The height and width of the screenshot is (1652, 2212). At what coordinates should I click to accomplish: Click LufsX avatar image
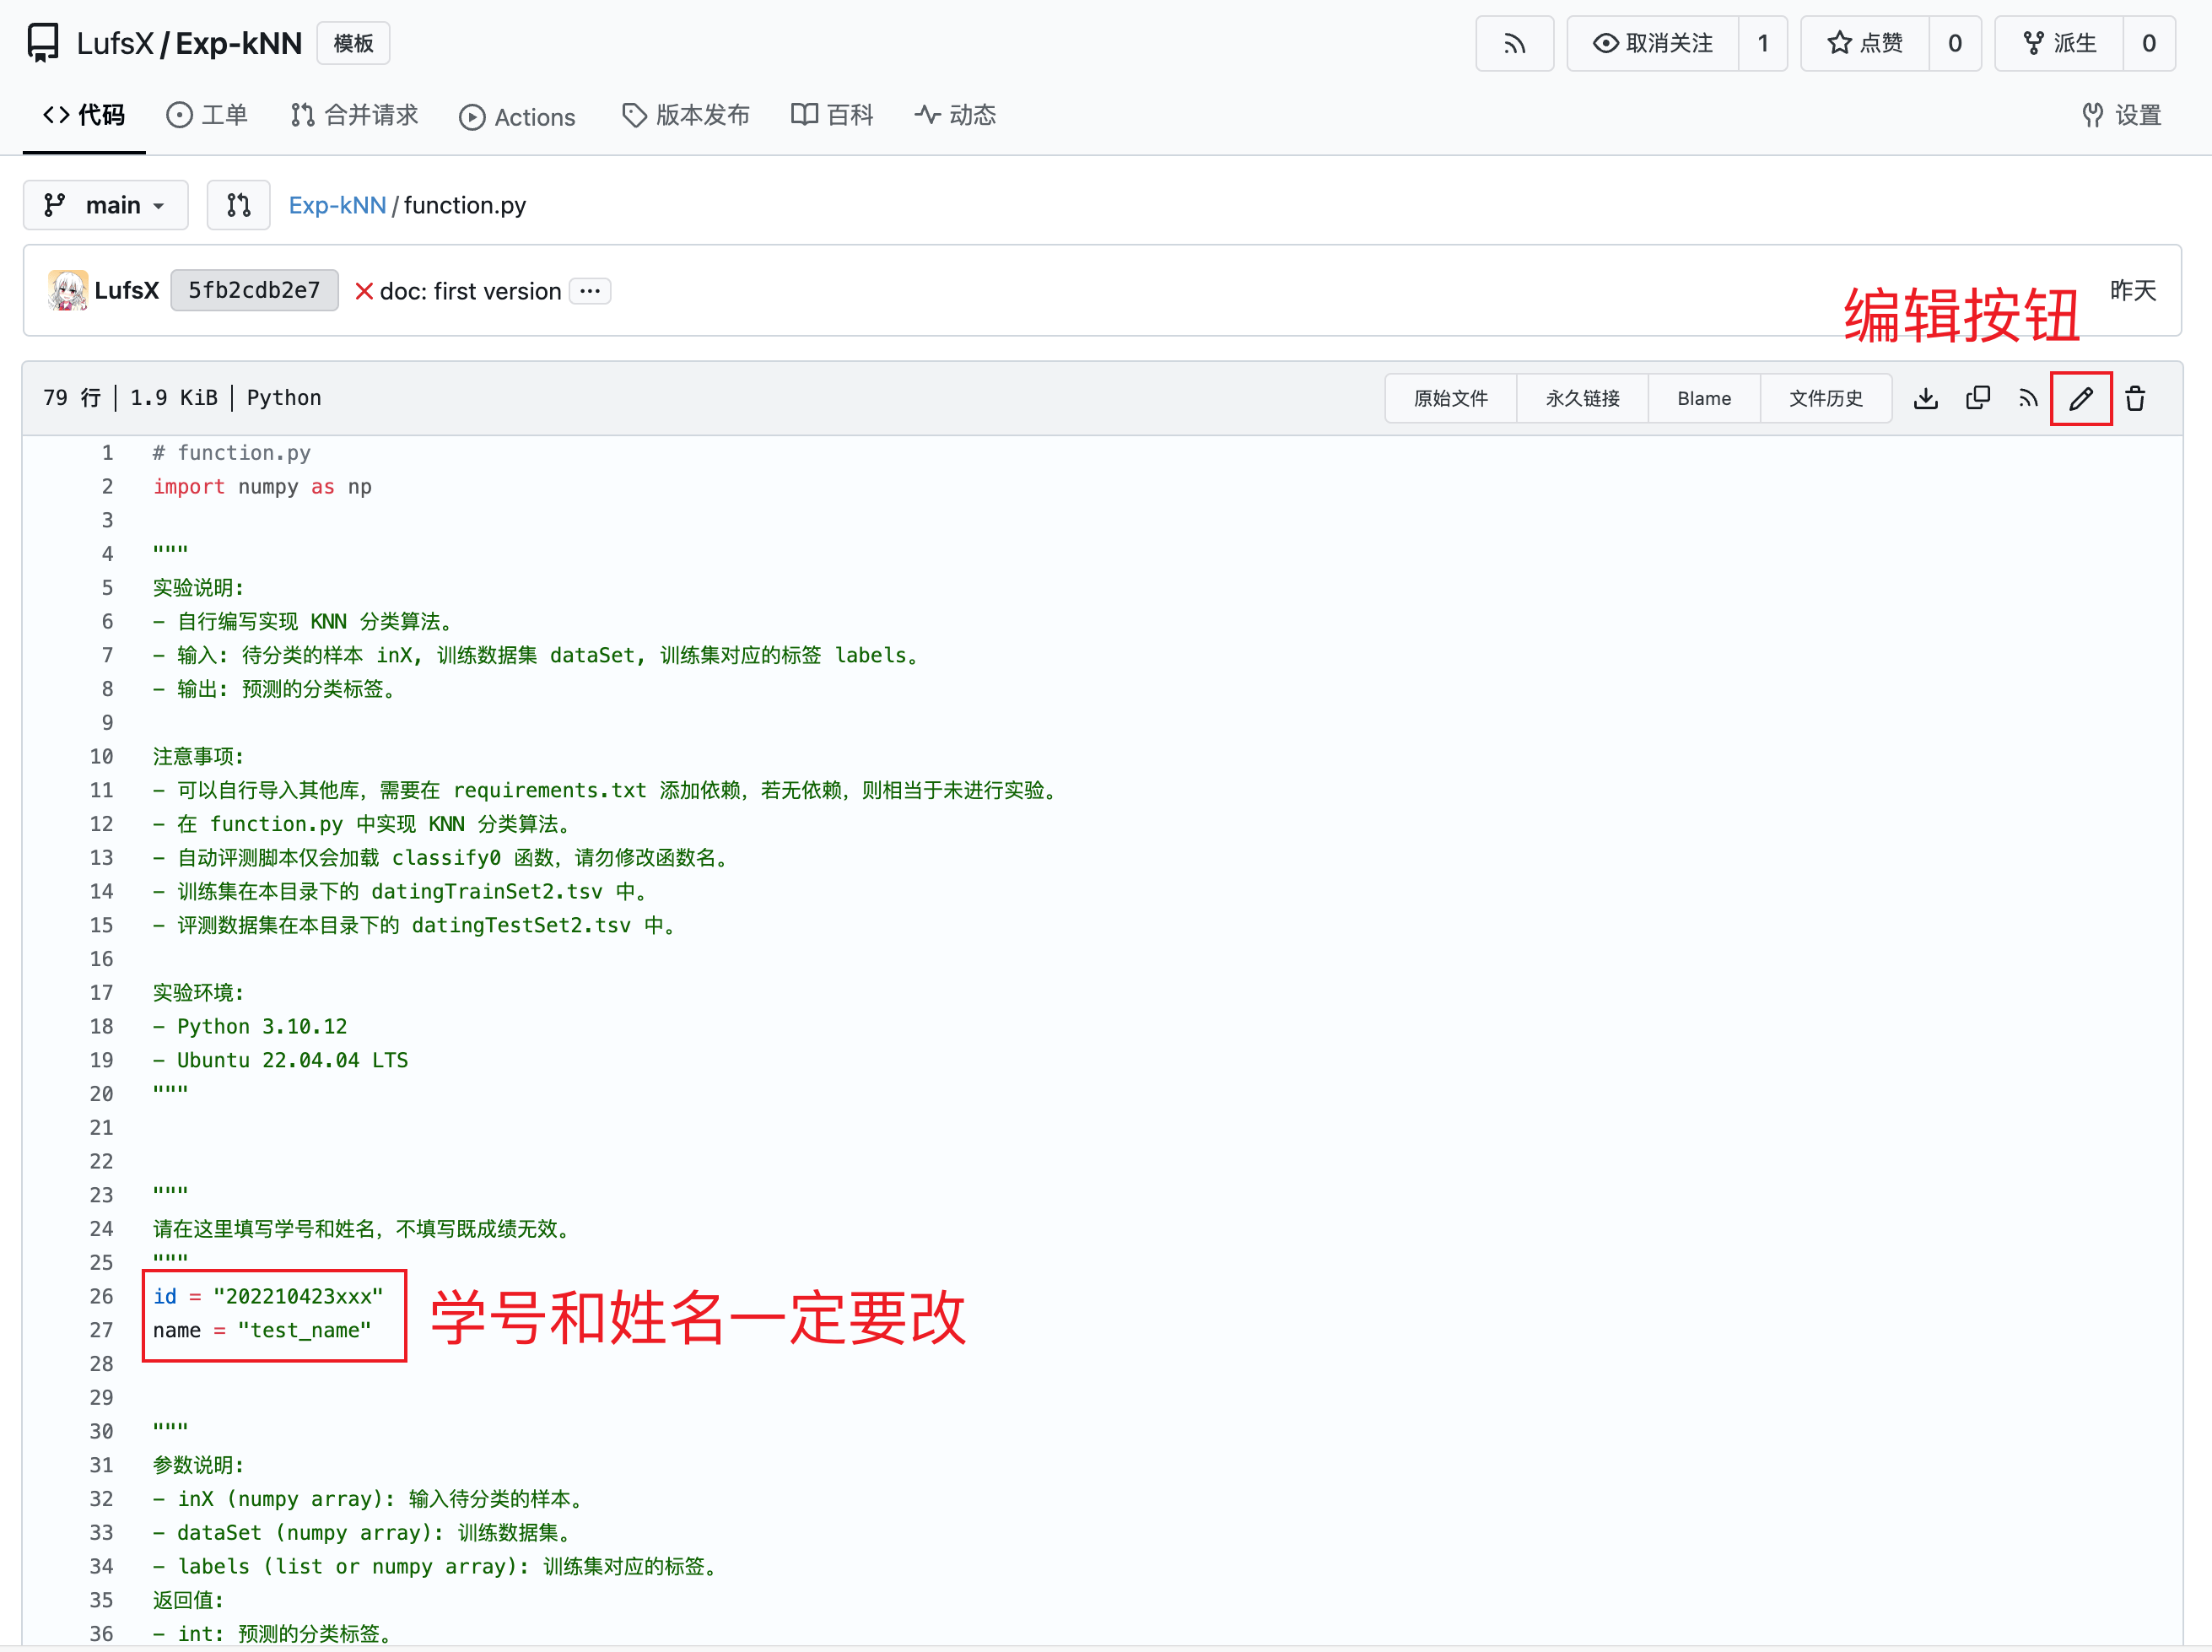click(x=68, y=290)
